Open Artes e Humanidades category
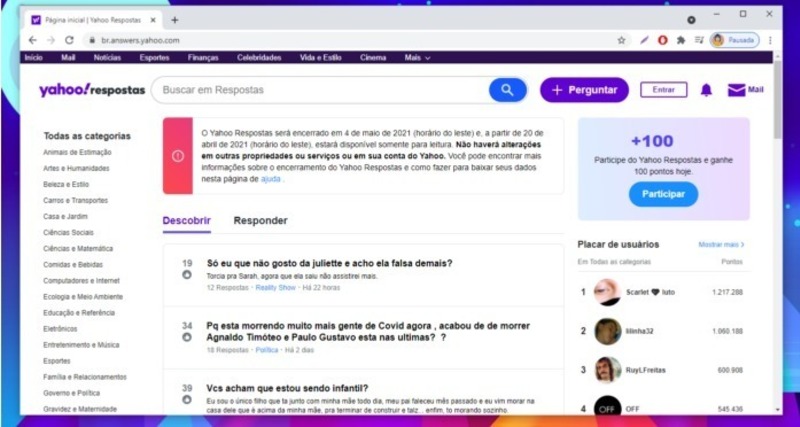 (x=76, y=168)
